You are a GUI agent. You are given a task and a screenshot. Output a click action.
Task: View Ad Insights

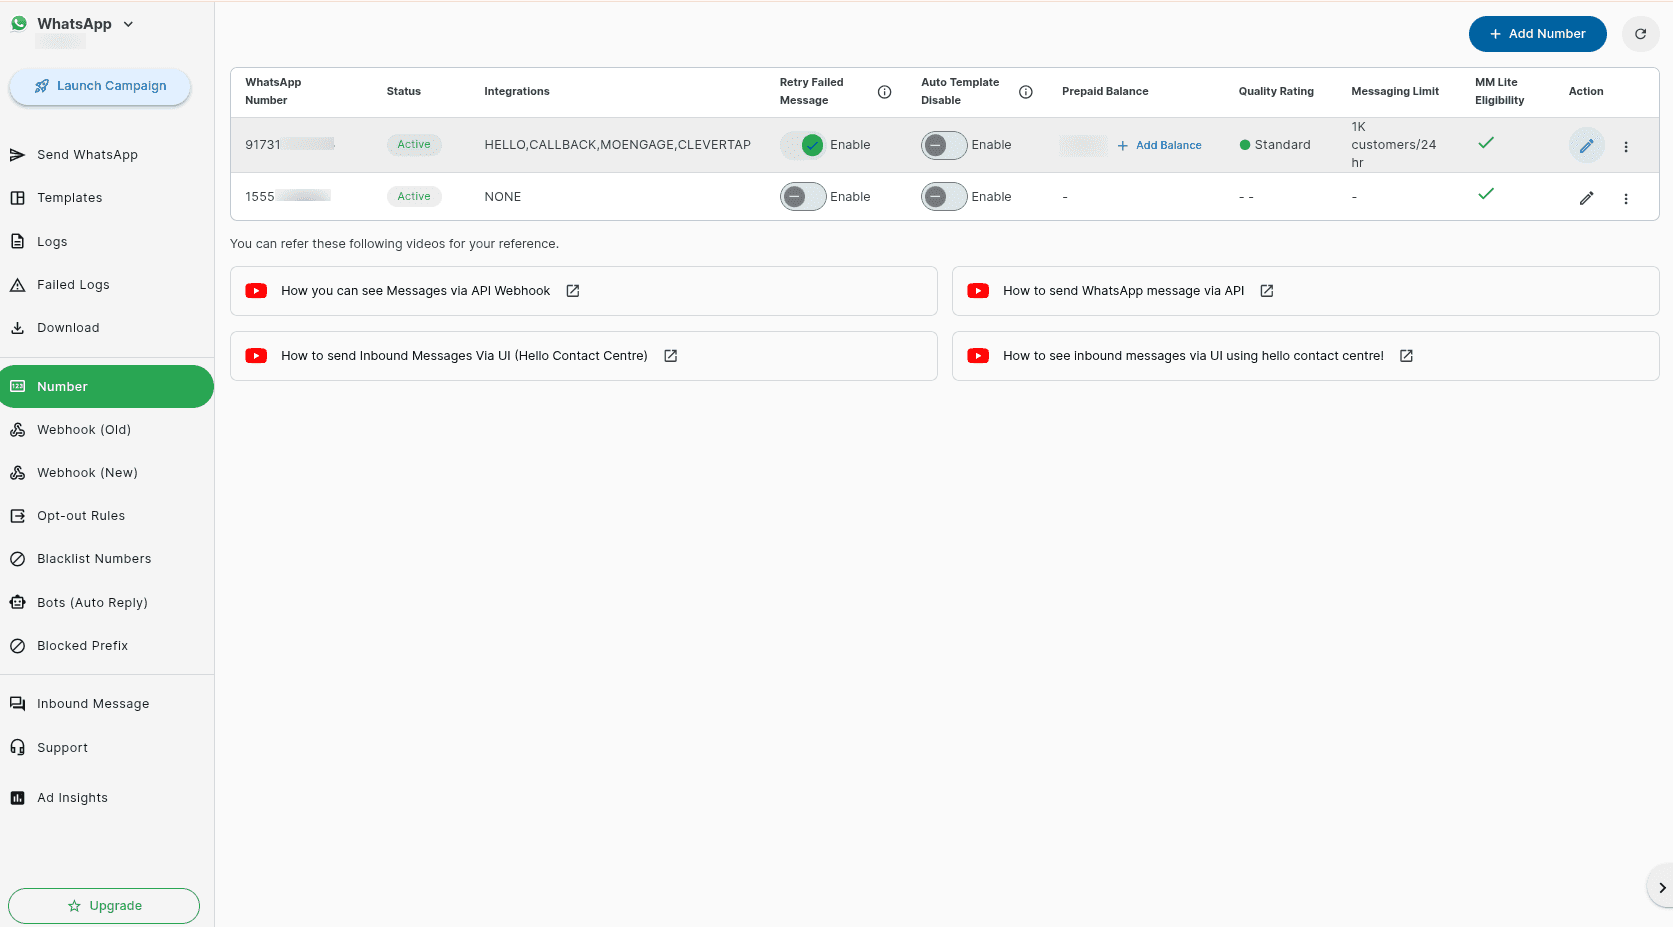[72, 798]
